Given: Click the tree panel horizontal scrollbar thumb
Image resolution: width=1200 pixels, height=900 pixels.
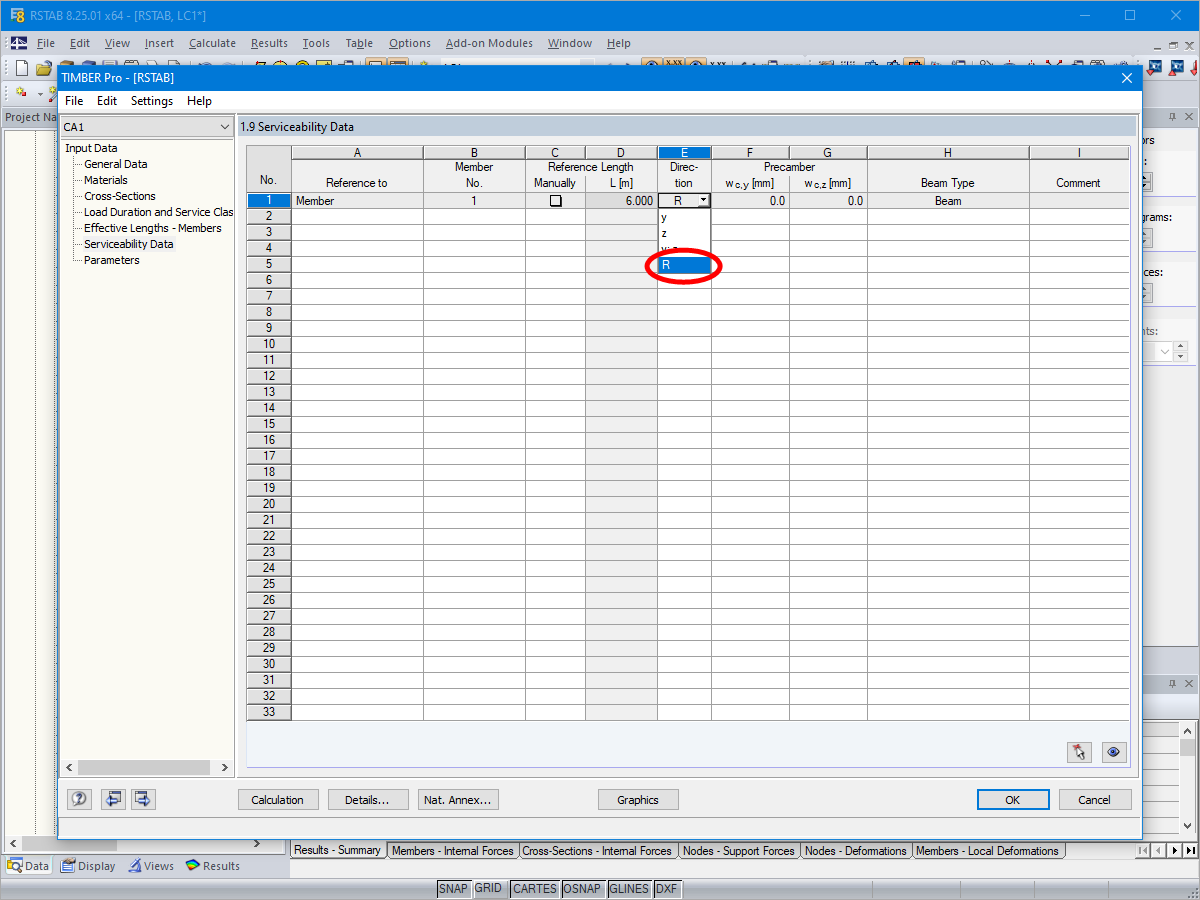Looking at the screenshot, I should [x=144, y=768].
